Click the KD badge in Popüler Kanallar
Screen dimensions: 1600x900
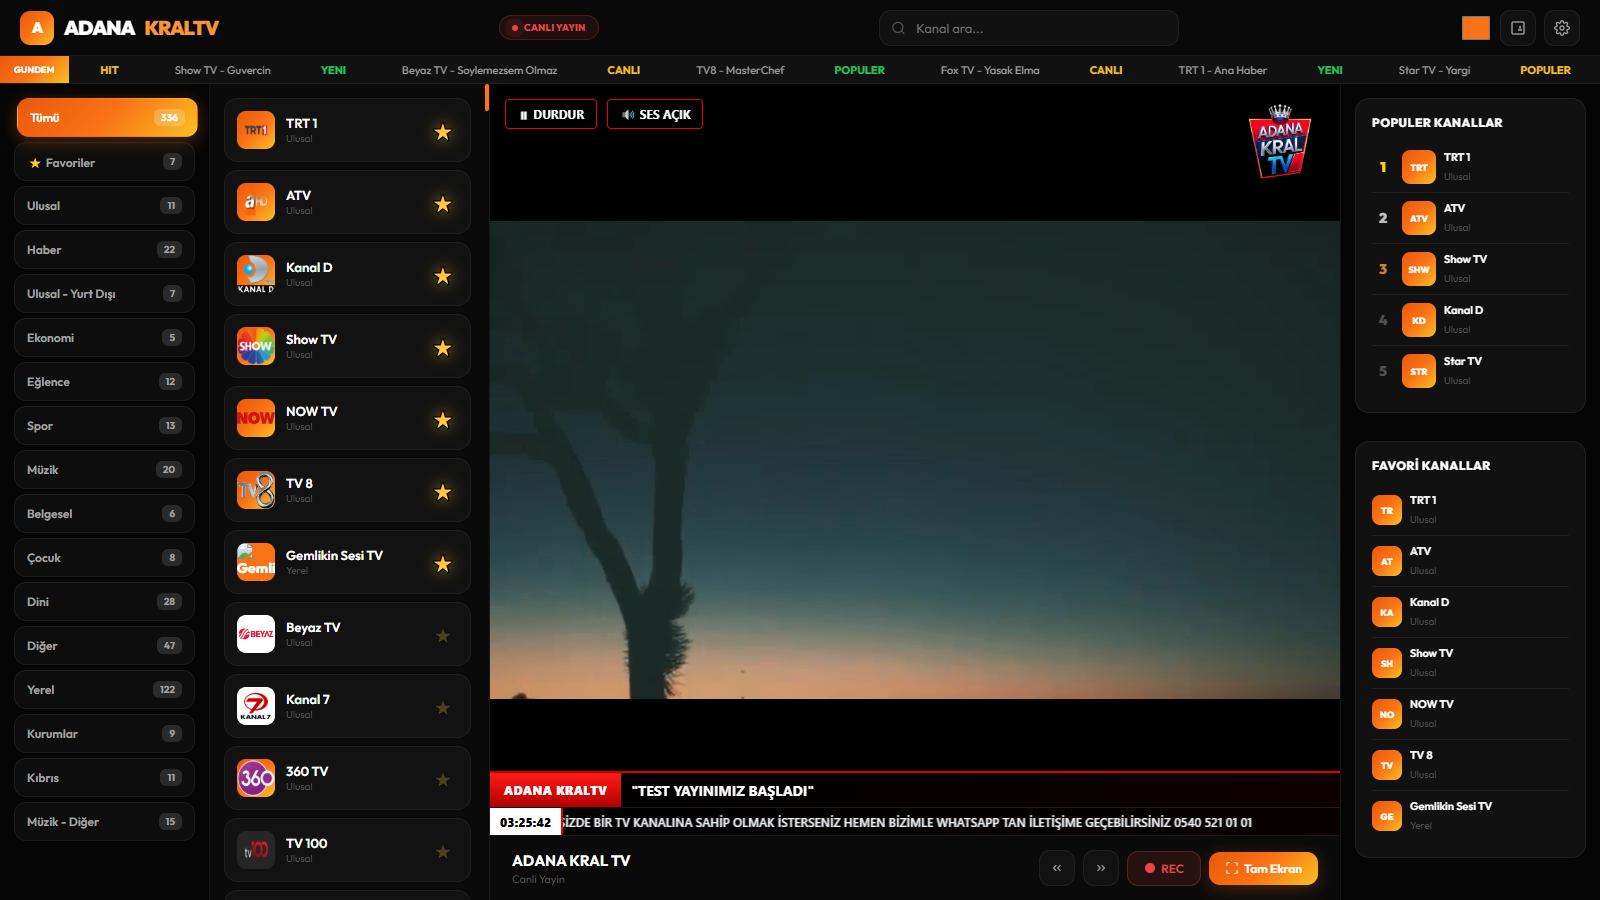[x=1418, y=320]
